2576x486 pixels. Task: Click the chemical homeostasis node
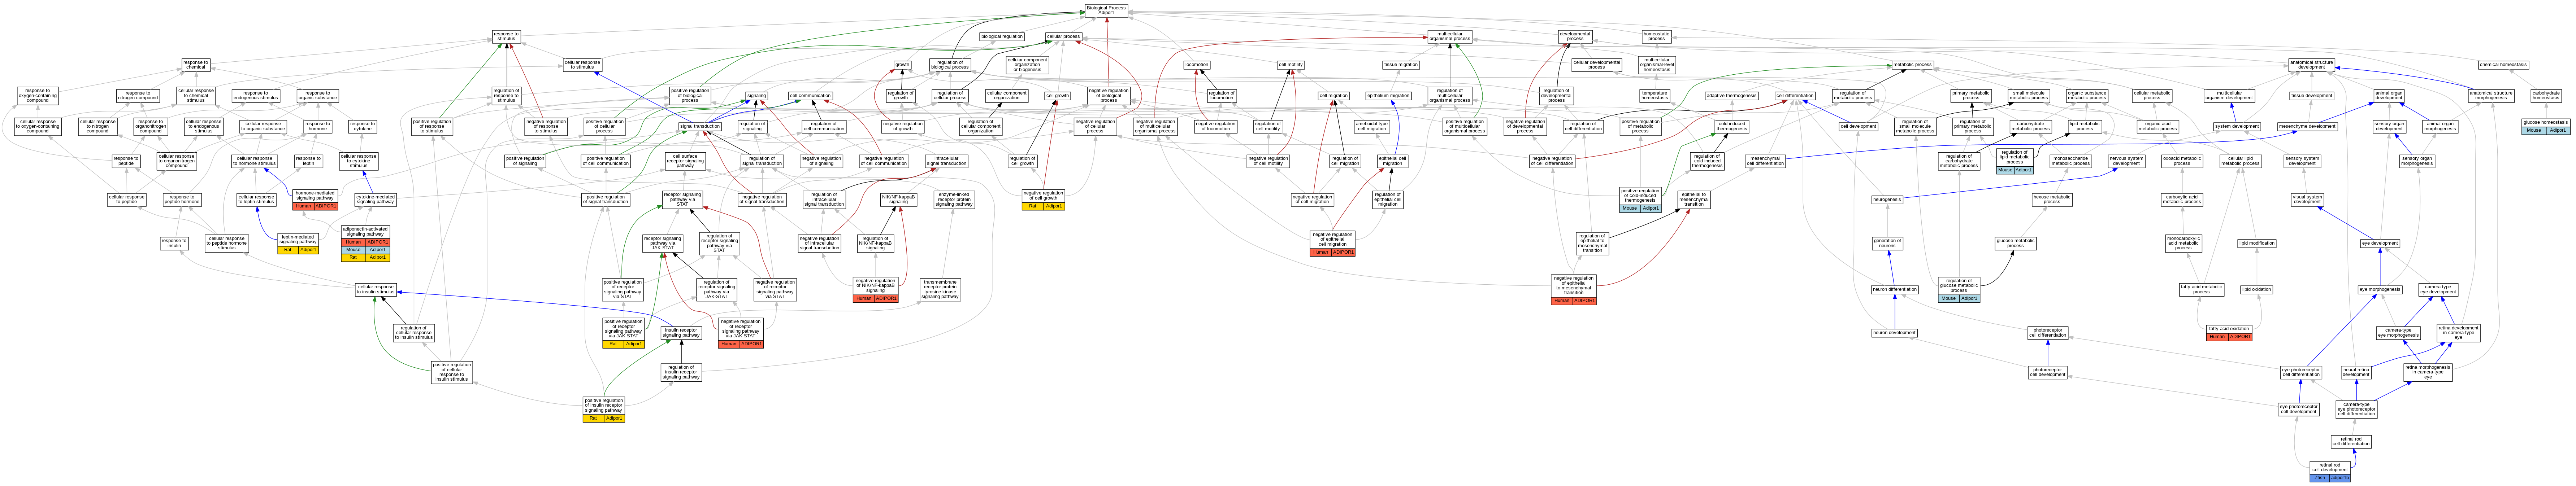[2503, 65]
